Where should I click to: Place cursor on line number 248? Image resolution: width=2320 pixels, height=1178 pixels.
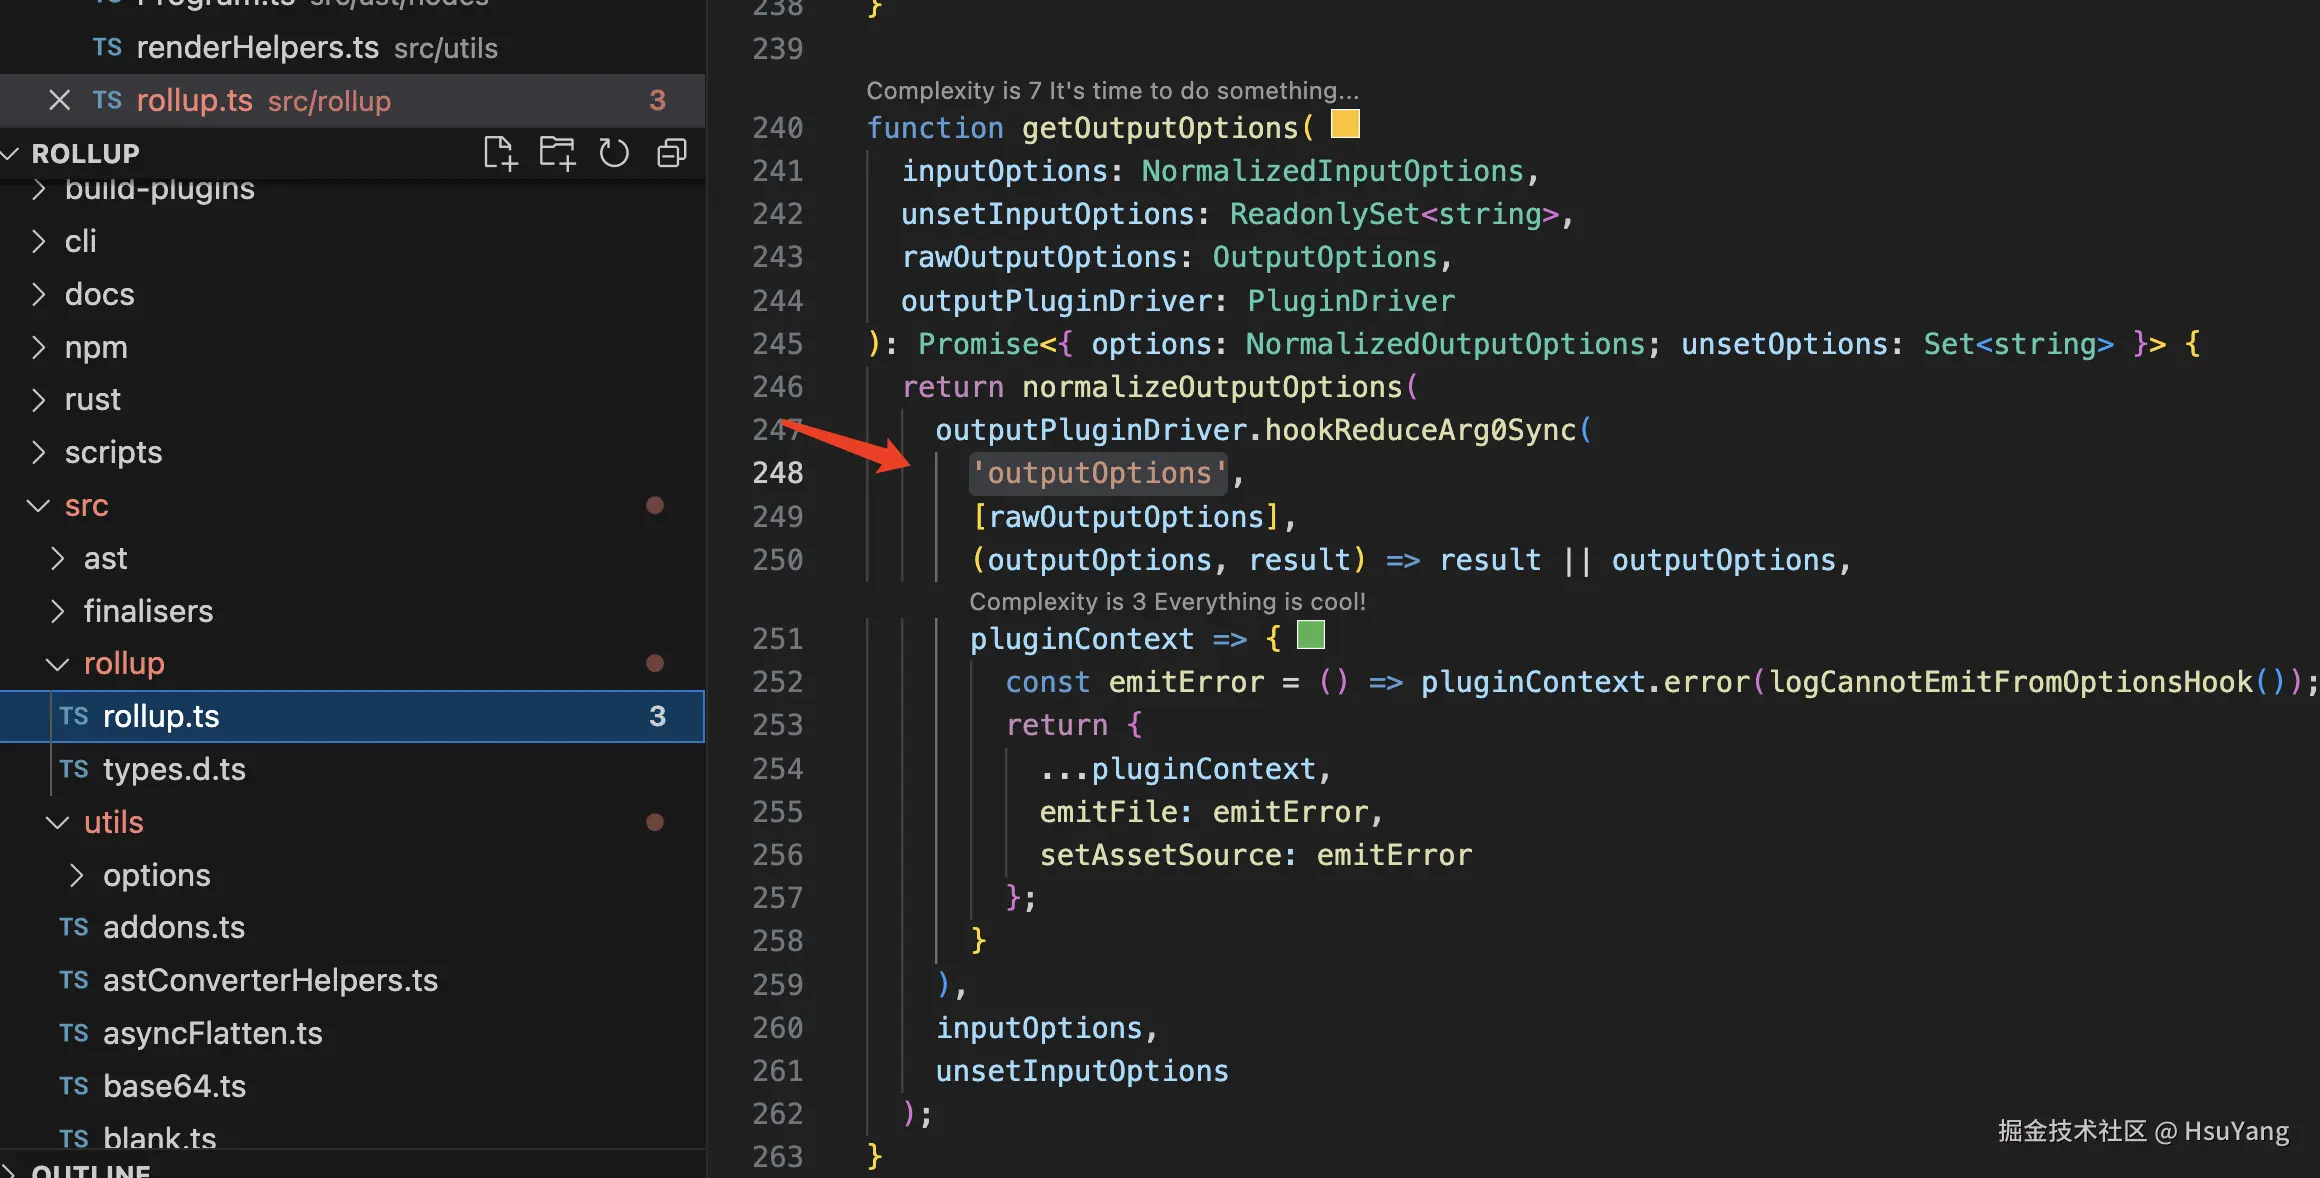click(x=778, y=473)
